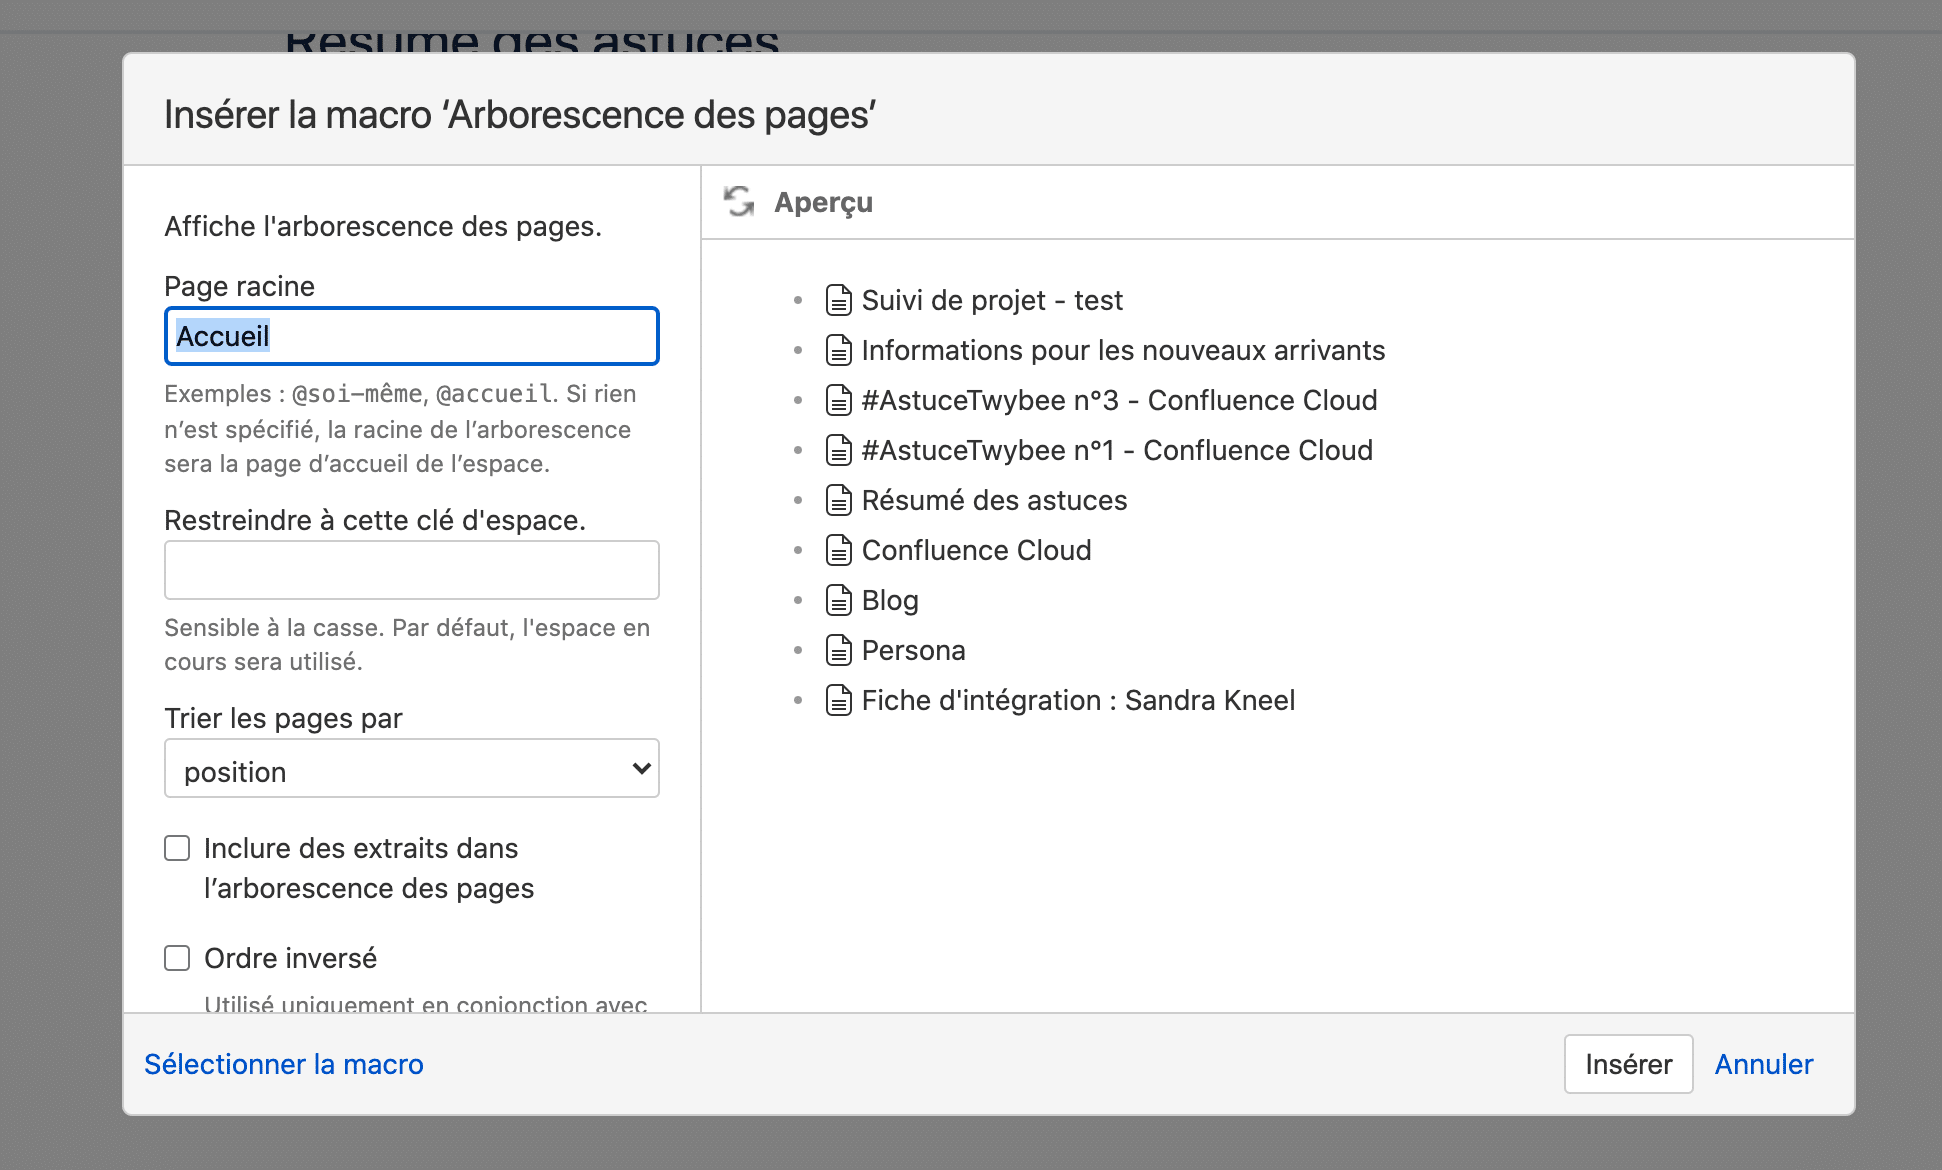Toggle the Ordre inversé checkbox

[x=177, y=958]
